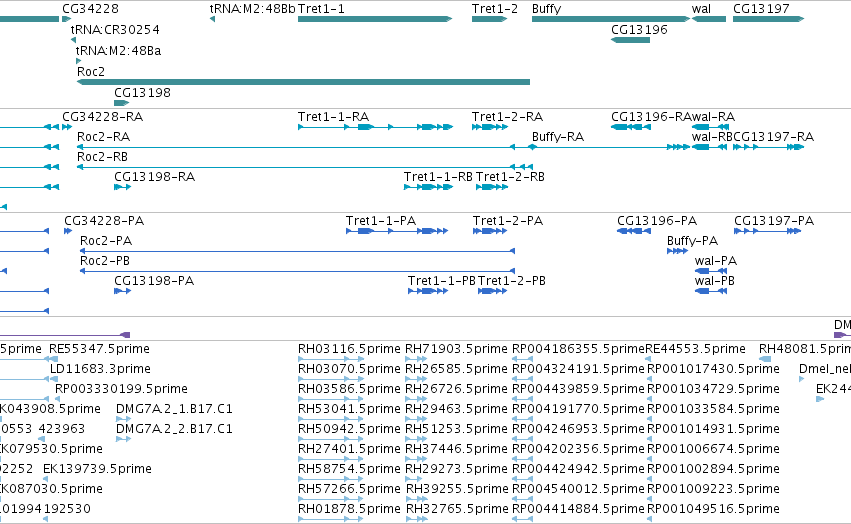Click EST RH57266.5prime
This screenshot has height=524, width=851.
pos(349,489)
